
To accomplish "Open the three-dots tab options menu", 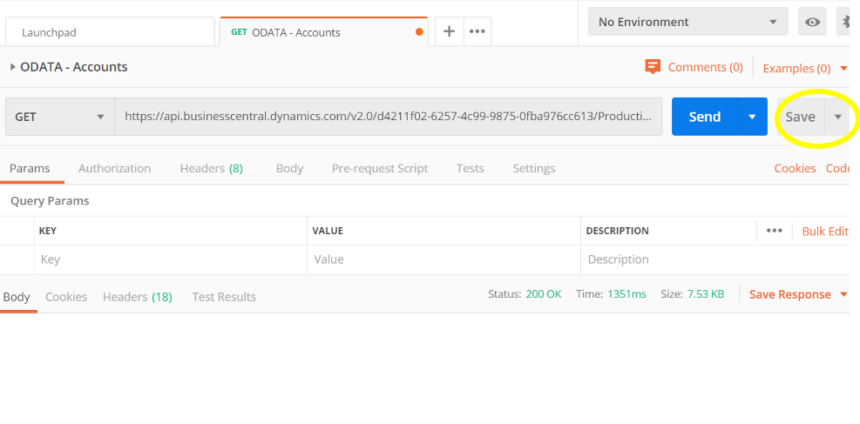I will click(477, 32).
